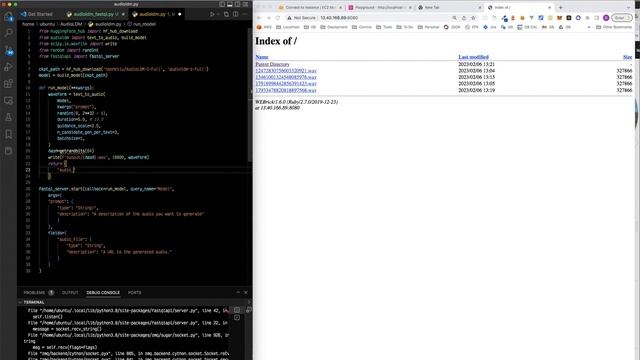Open Explorer in VS Code activity bar
The width and height of the screenshot is (640, 360).
pos(9,17)
